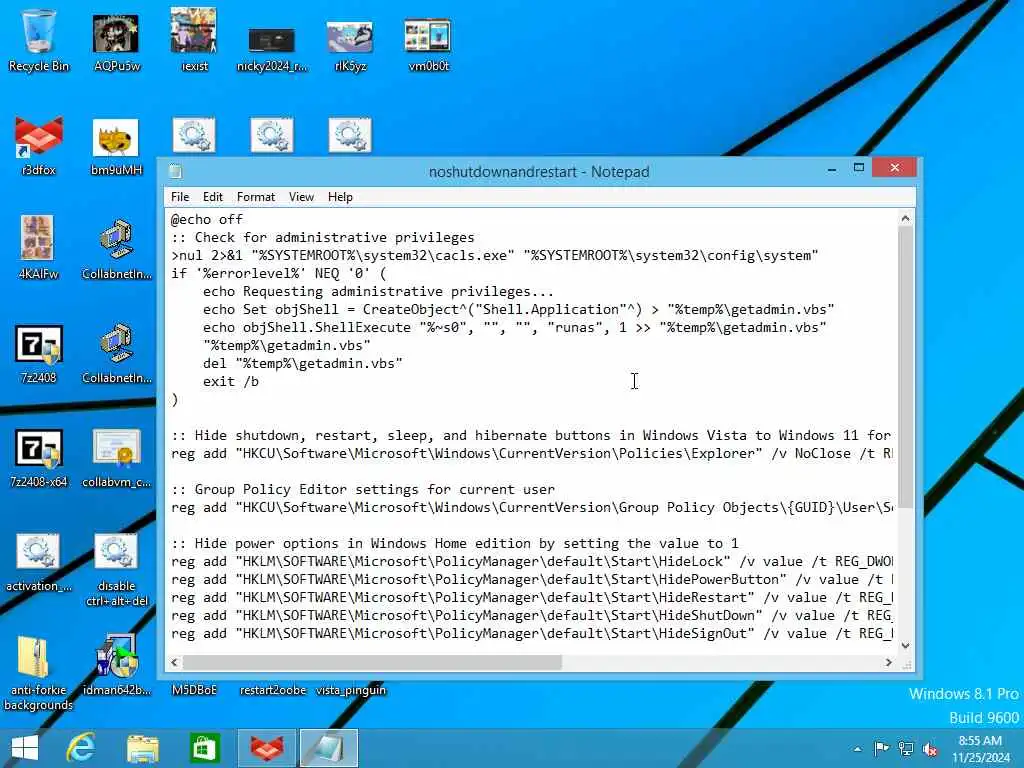Select the nicky2024_r... desktop icon
Image resolution: width=1024 pixels, height=768 pixels.
click(x=272, y=47)
